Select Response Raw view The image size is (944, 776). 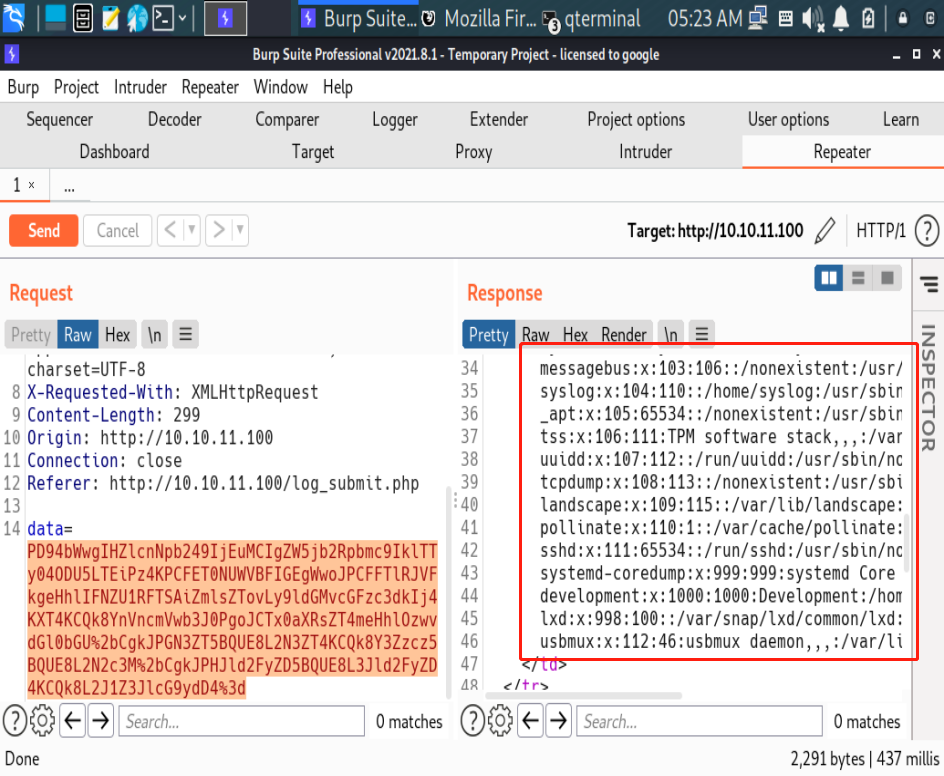(x=535, y=335)
